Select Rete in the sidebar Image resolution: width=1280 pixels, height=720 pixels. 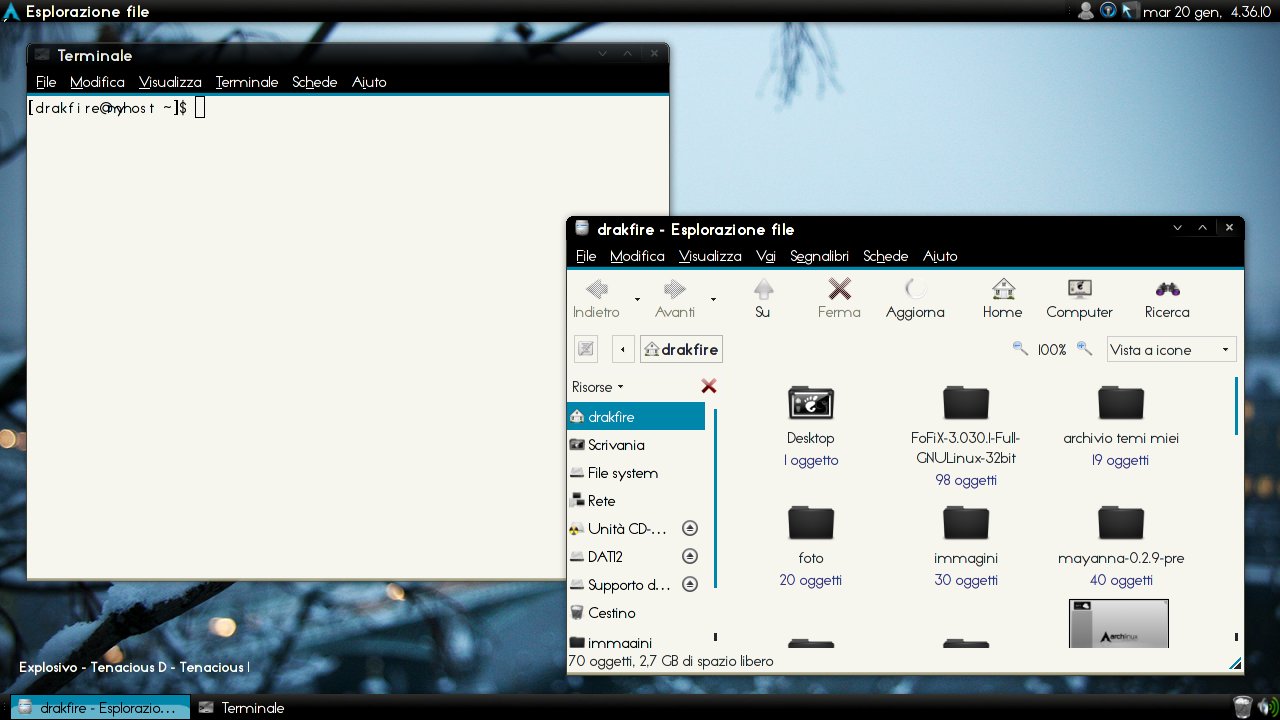pos(636,501)
